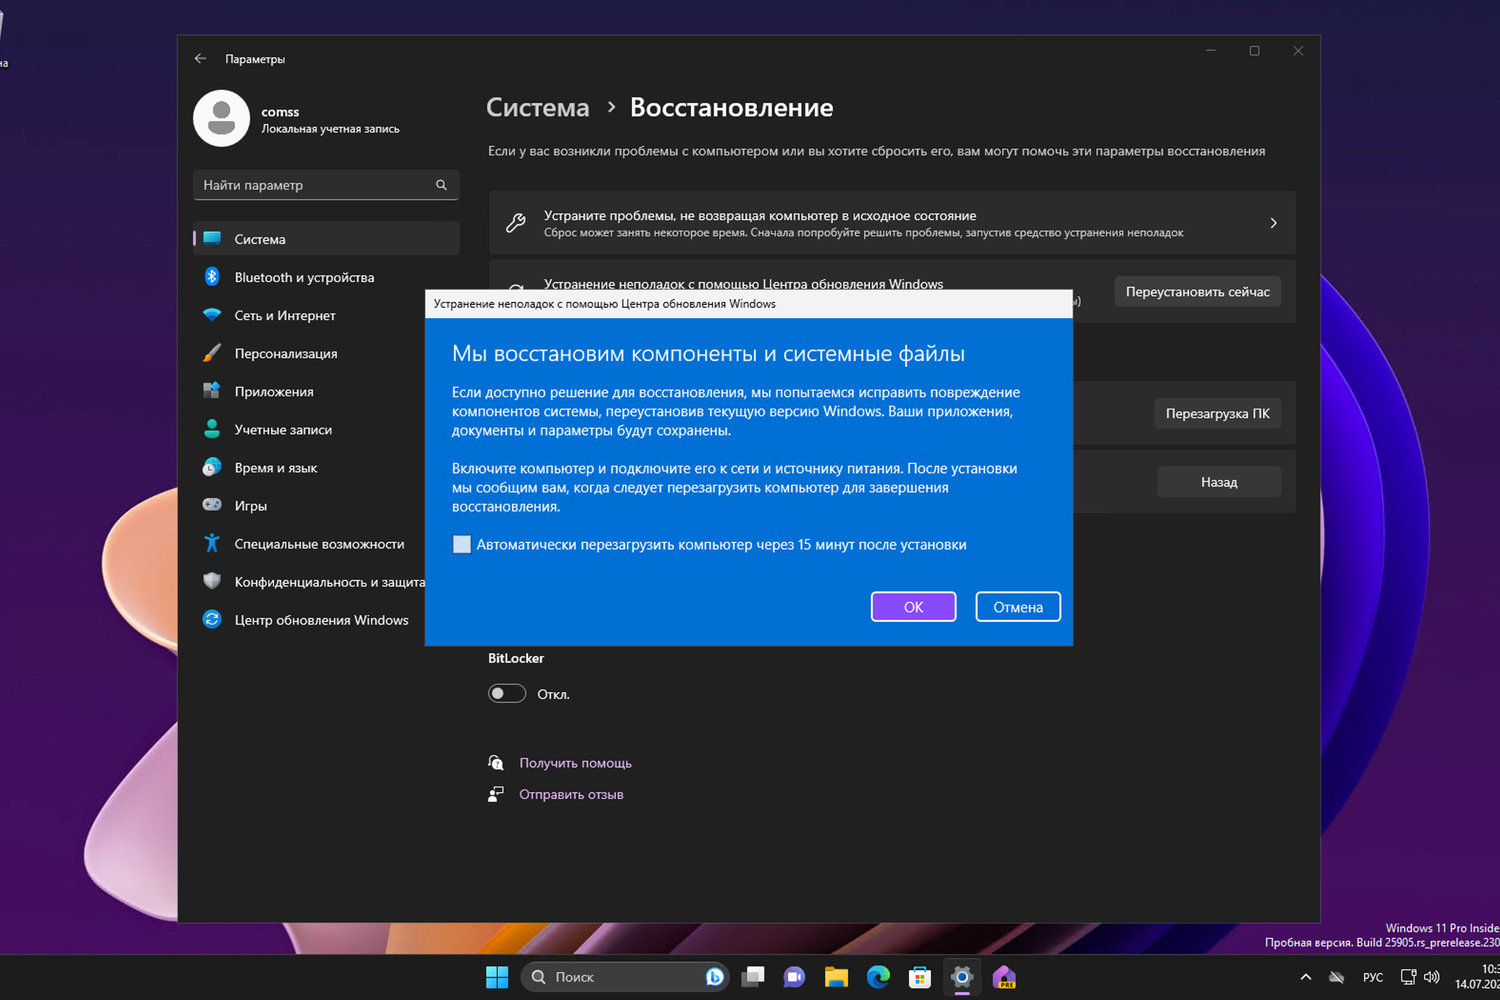This screenshot has width=1500, height=1000.
Task: Select the Приложения sidebar icon
Action: (x=212, y=391)
